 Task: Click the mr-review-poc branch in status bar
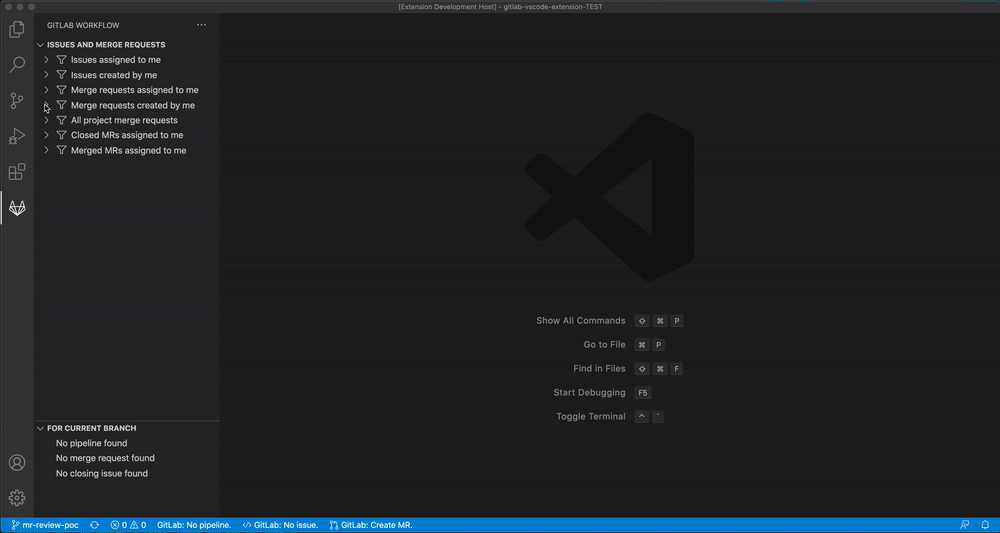click(x=45, y=525)
